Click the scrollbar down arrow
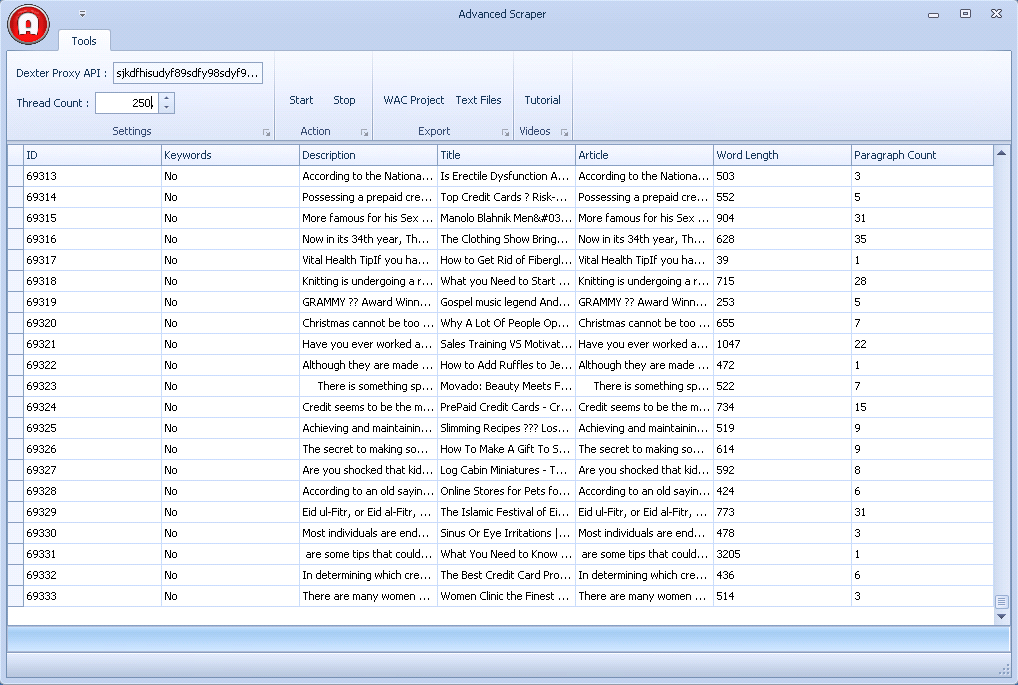This screenshot has width=1018, height=685. tap(1001, 616)
